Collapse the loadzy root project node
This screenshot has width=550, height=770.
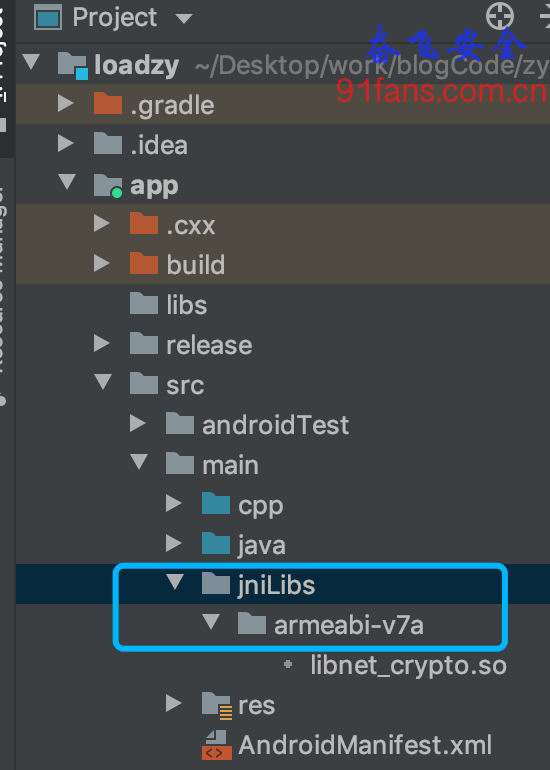pos(31,62)
